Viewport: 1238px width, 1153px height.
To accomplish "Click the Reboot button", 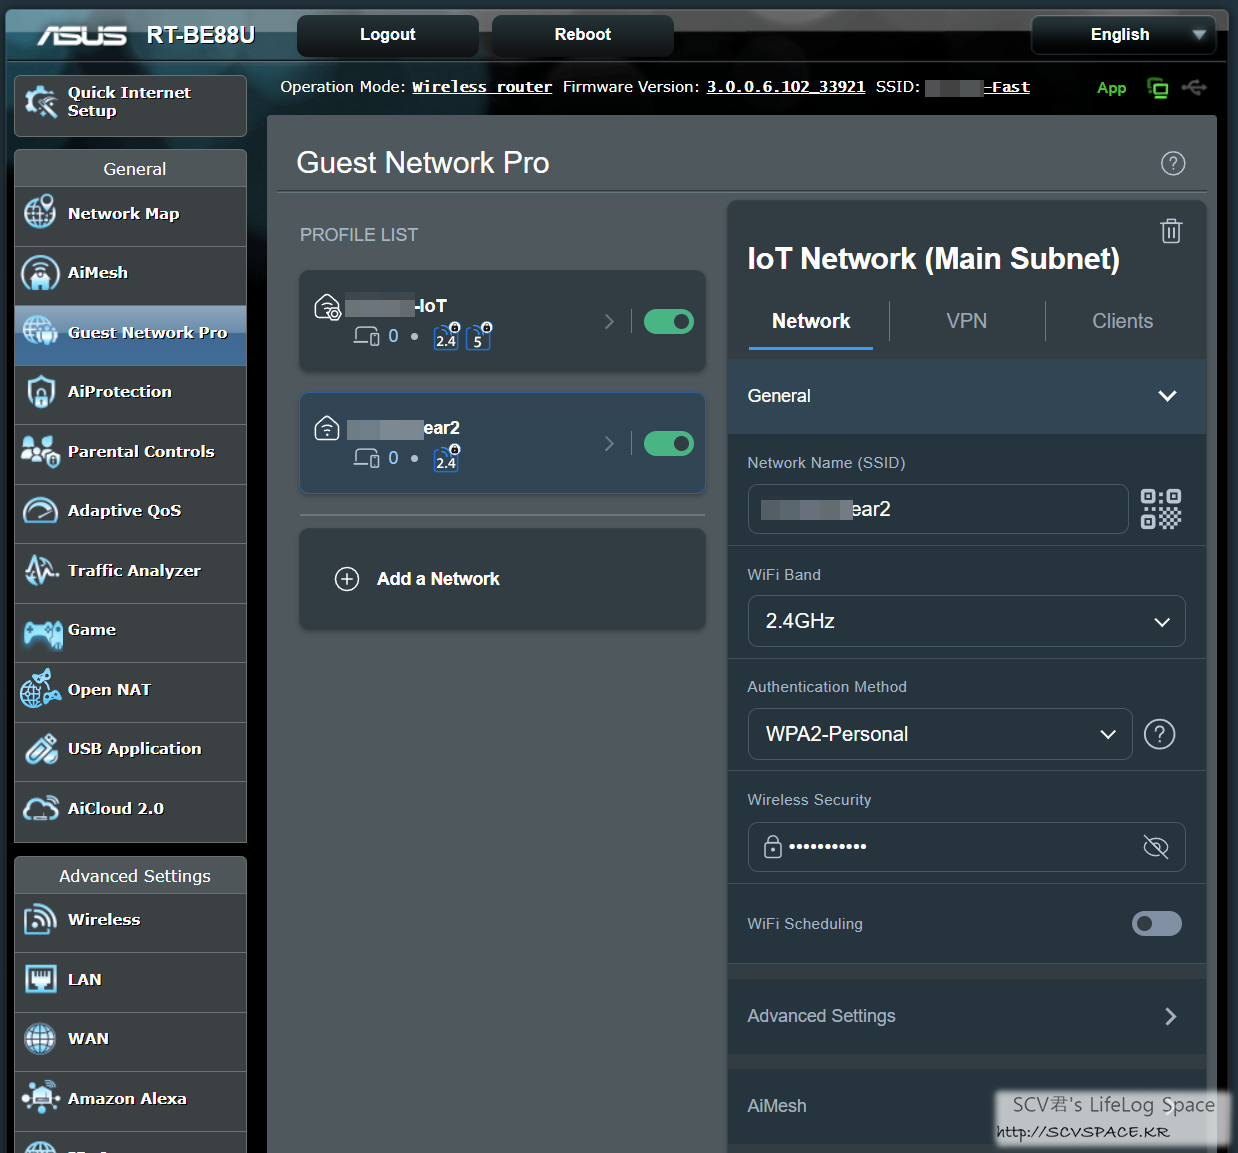I will click(x=583, y=35).
